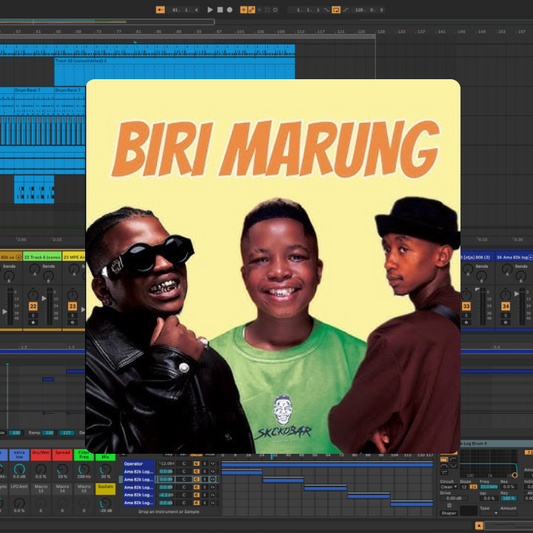
Task: Toggle the Operator chain activator
Action: pyautogui.click(x=197, y=463)
